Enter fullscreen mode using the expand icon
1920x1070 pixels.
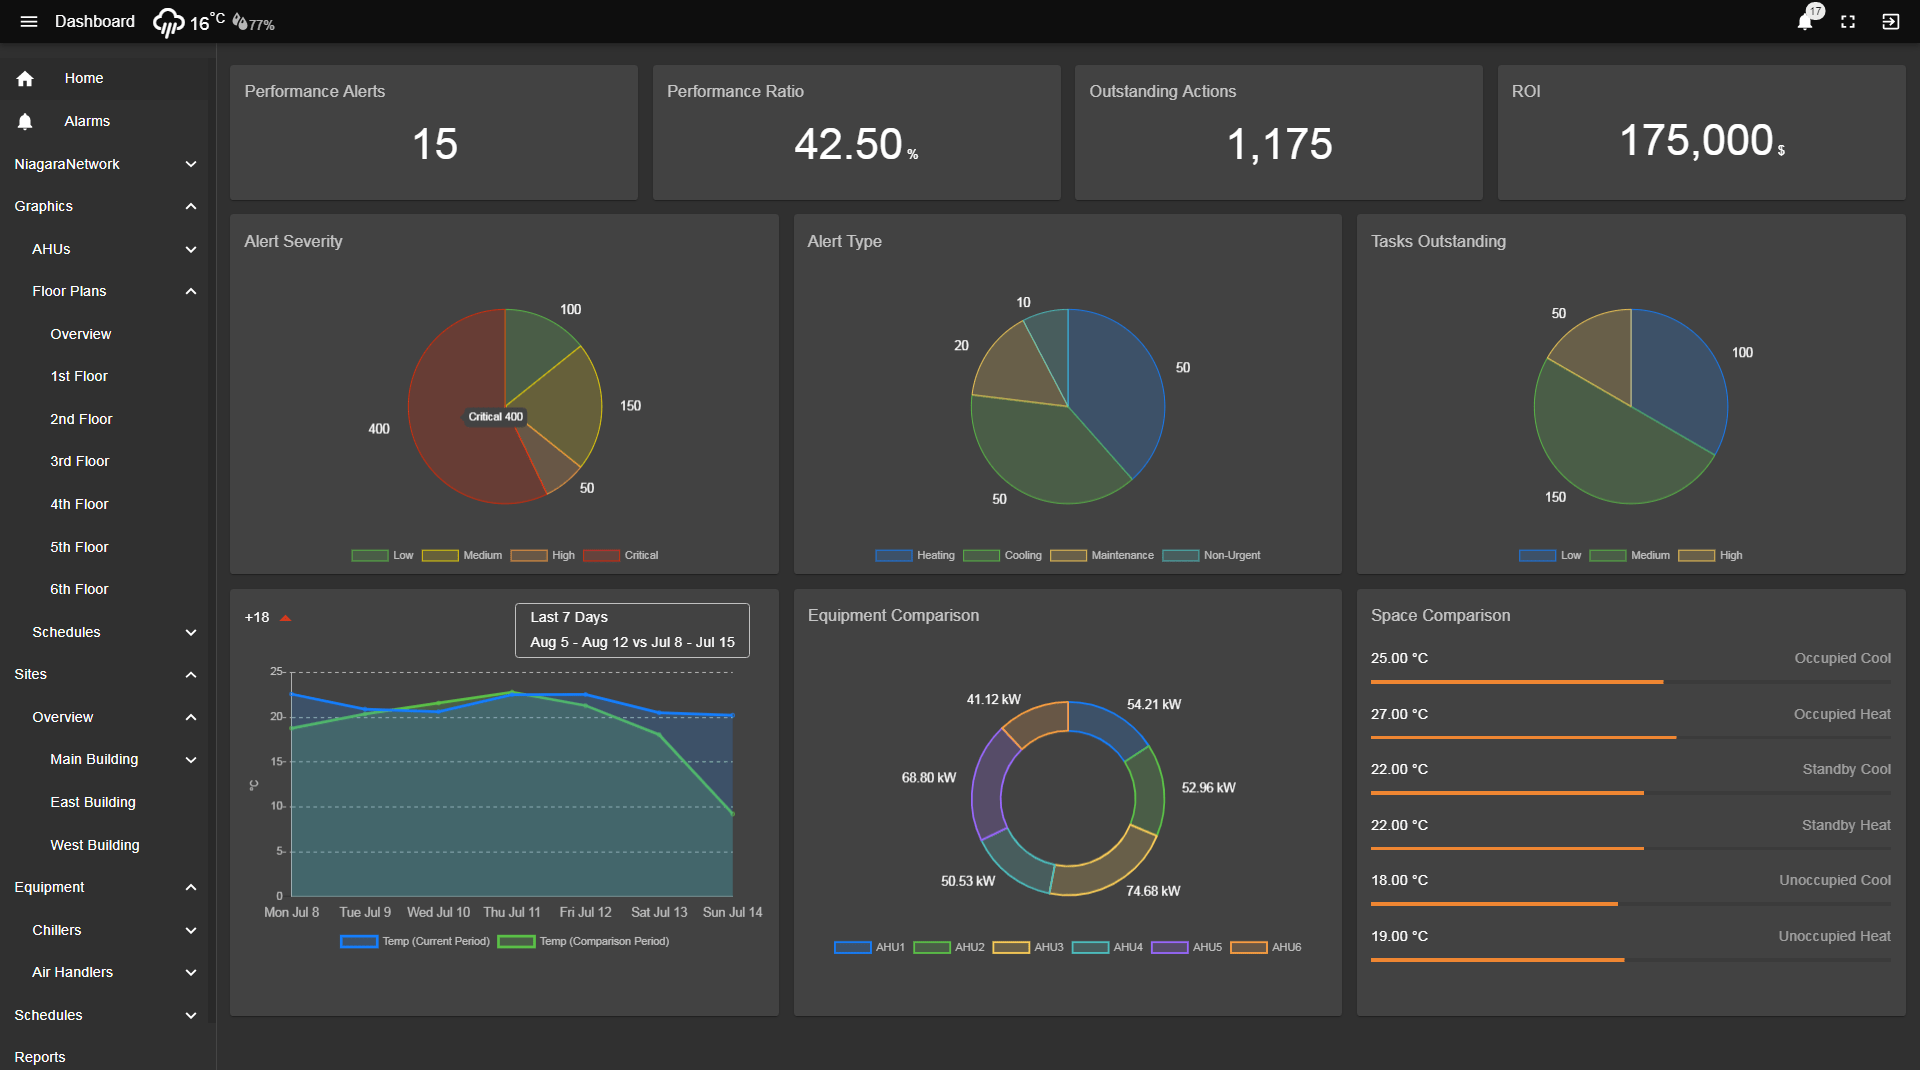pyautogui.click(x=1848, y=21)
